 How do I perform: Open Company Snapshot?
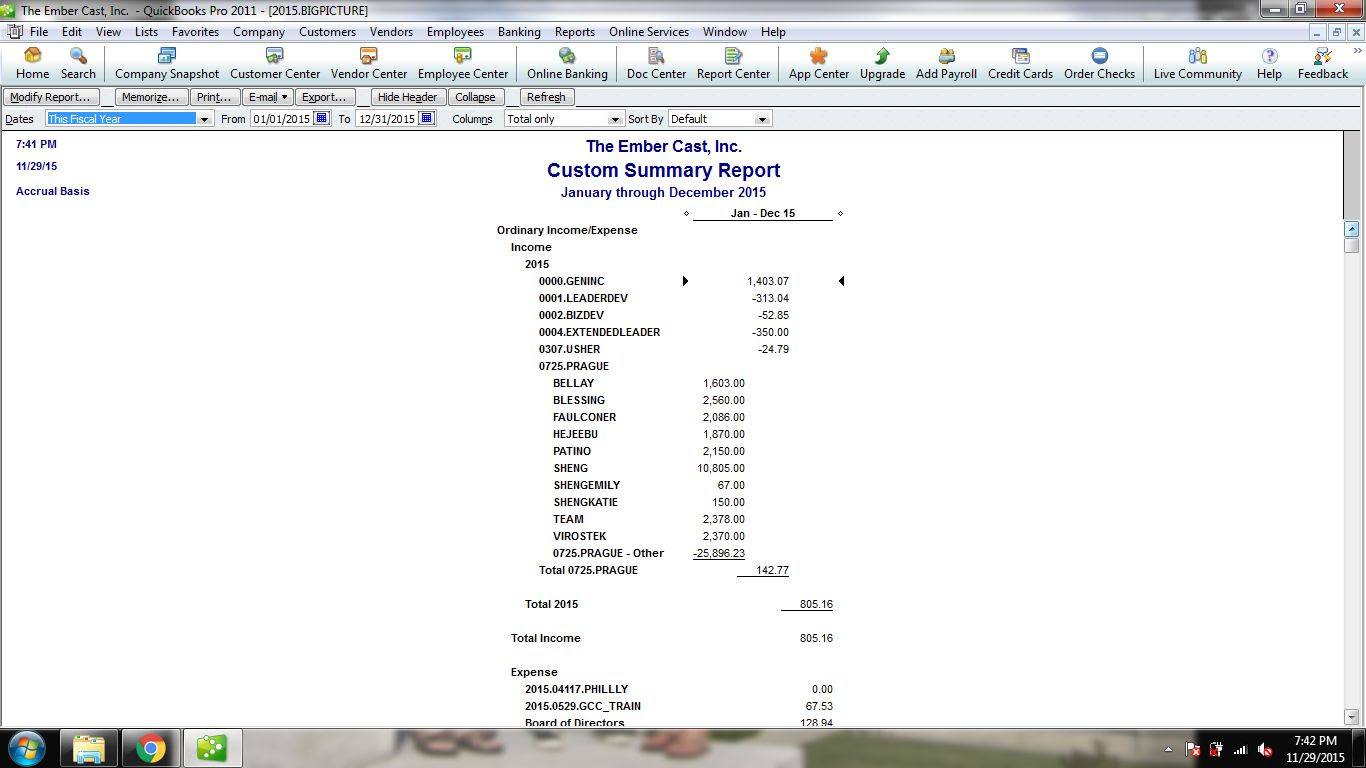tap(167, 63)
